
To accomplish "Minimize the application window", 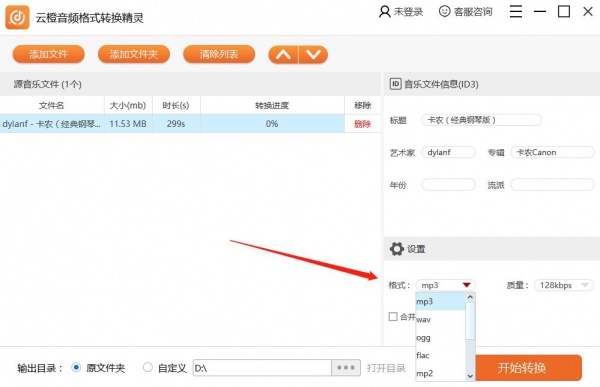I will click(540, 11).
